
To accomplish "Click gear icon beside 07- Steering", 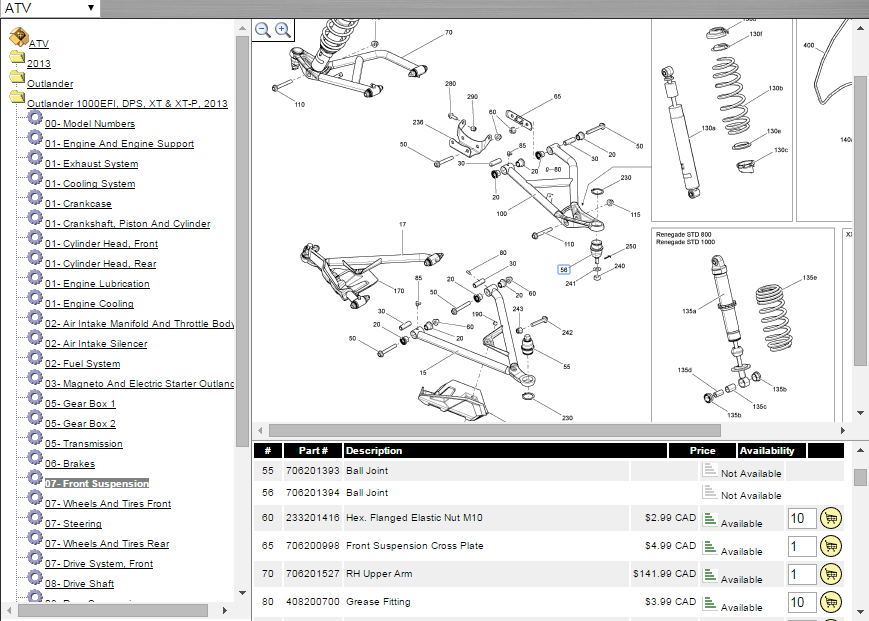I will [35, 517].
